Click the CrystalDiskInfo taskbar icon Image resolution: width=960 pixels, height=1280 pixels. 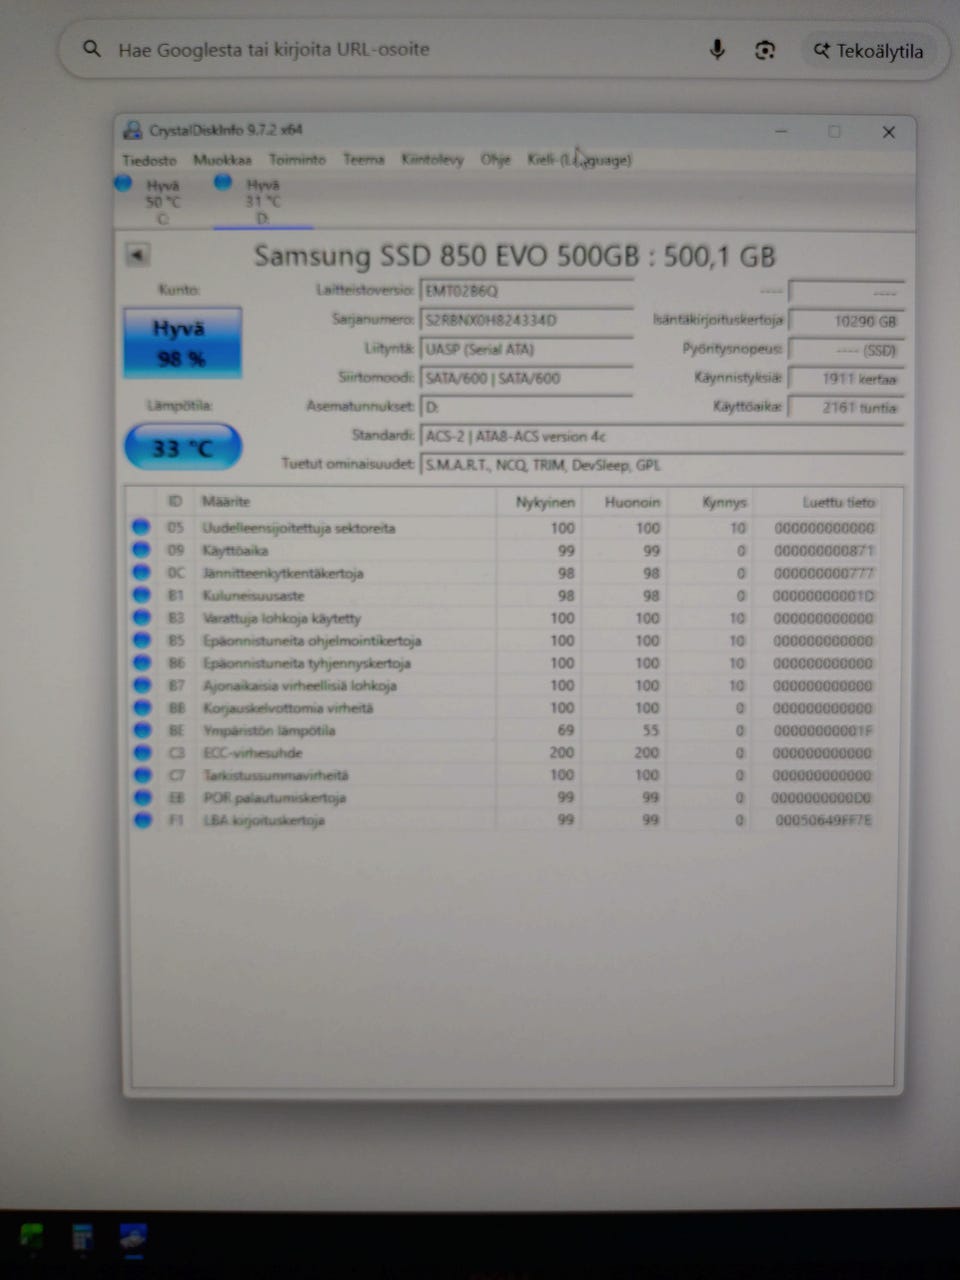(133, 1237)
